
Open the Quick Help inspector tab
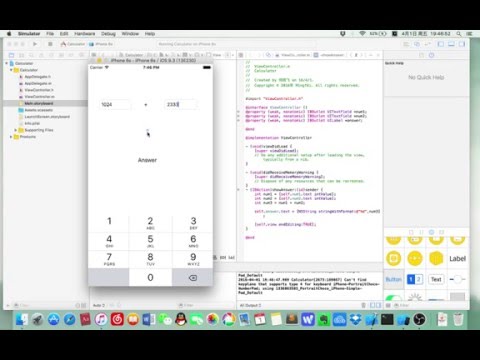[x=431, y=55]
